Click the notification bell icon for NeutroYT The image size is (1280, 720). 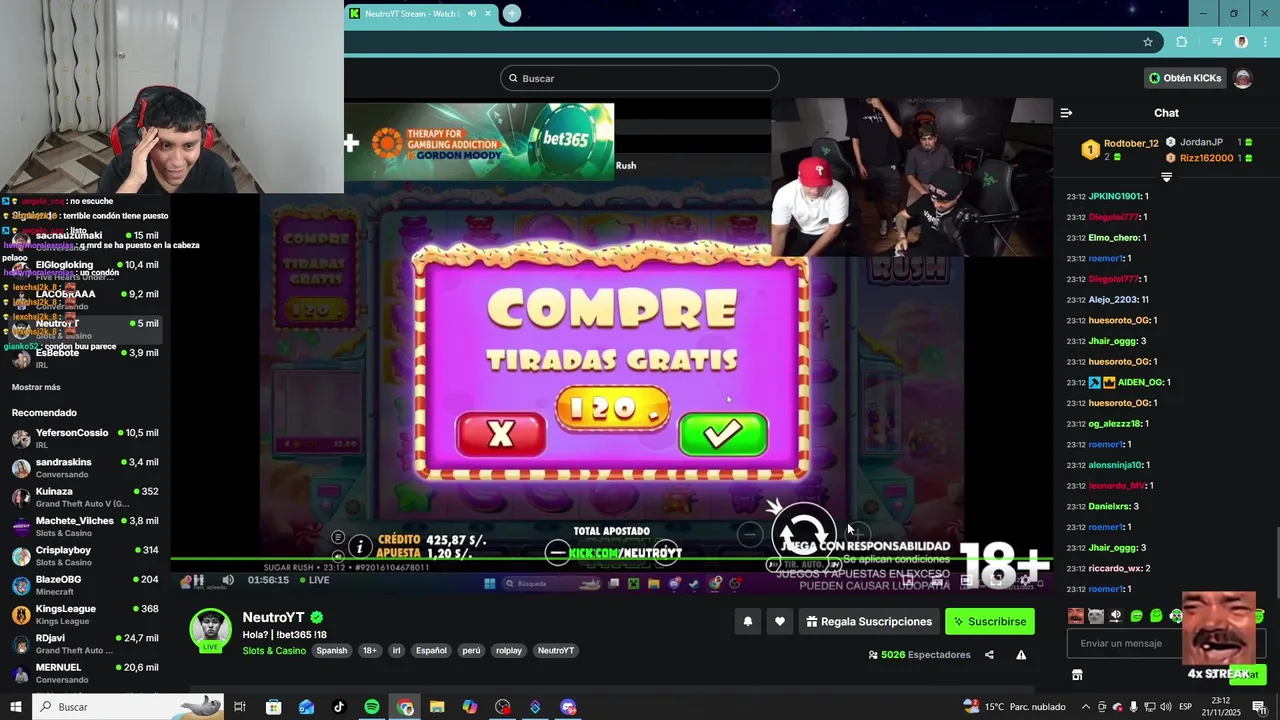(x=747, y=622)
